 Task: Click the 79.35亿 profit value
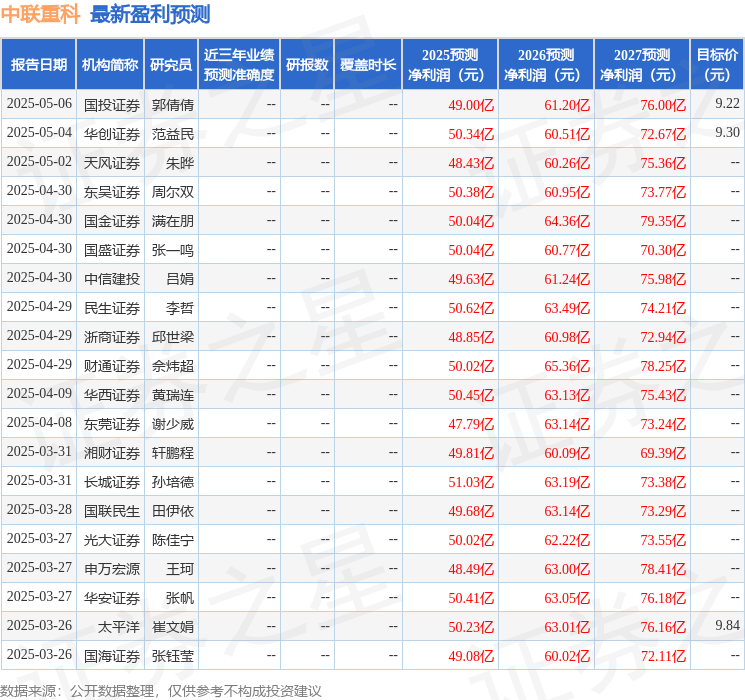click(663, 221)
